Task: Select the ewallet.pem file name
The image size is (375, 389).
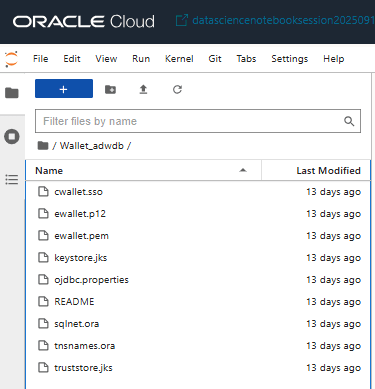Action: click(x=82, y=236)
